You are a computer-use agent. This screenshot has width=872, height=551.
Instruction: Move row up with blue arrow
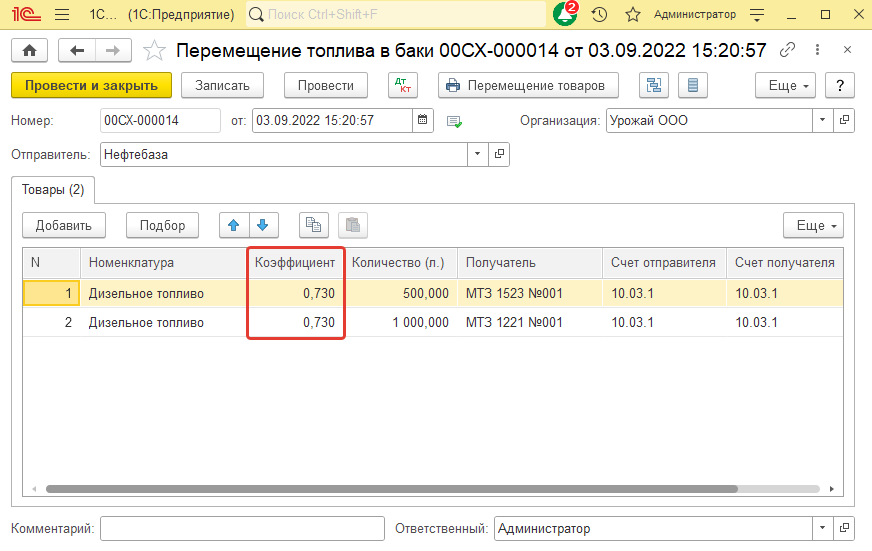click(x=234, y=225)
